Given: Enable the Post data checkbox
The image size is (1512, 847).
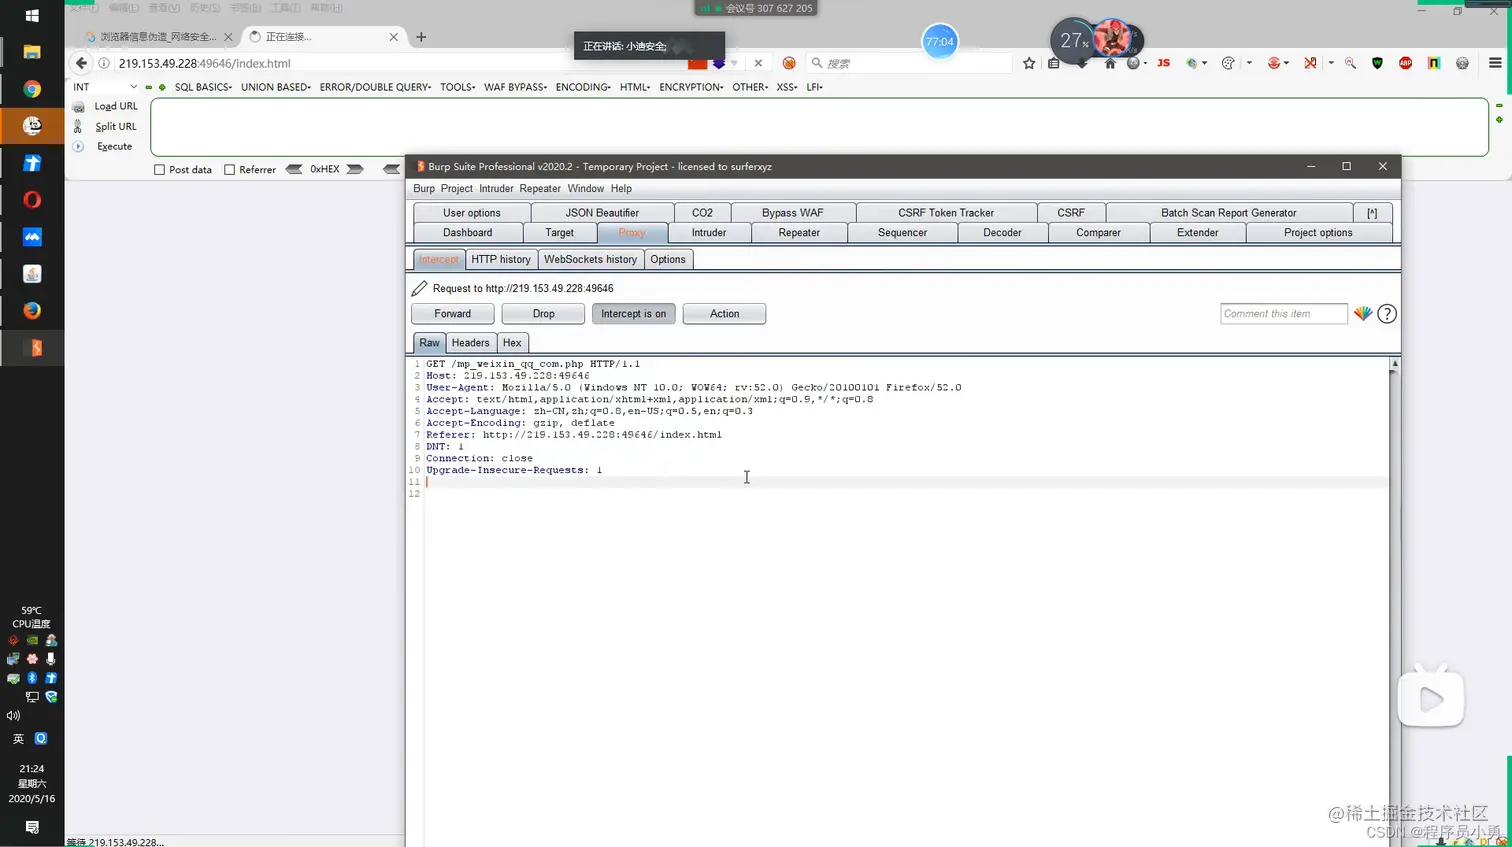Looking at the screenshot, I should pyautogui.click(x=159, y=170).
